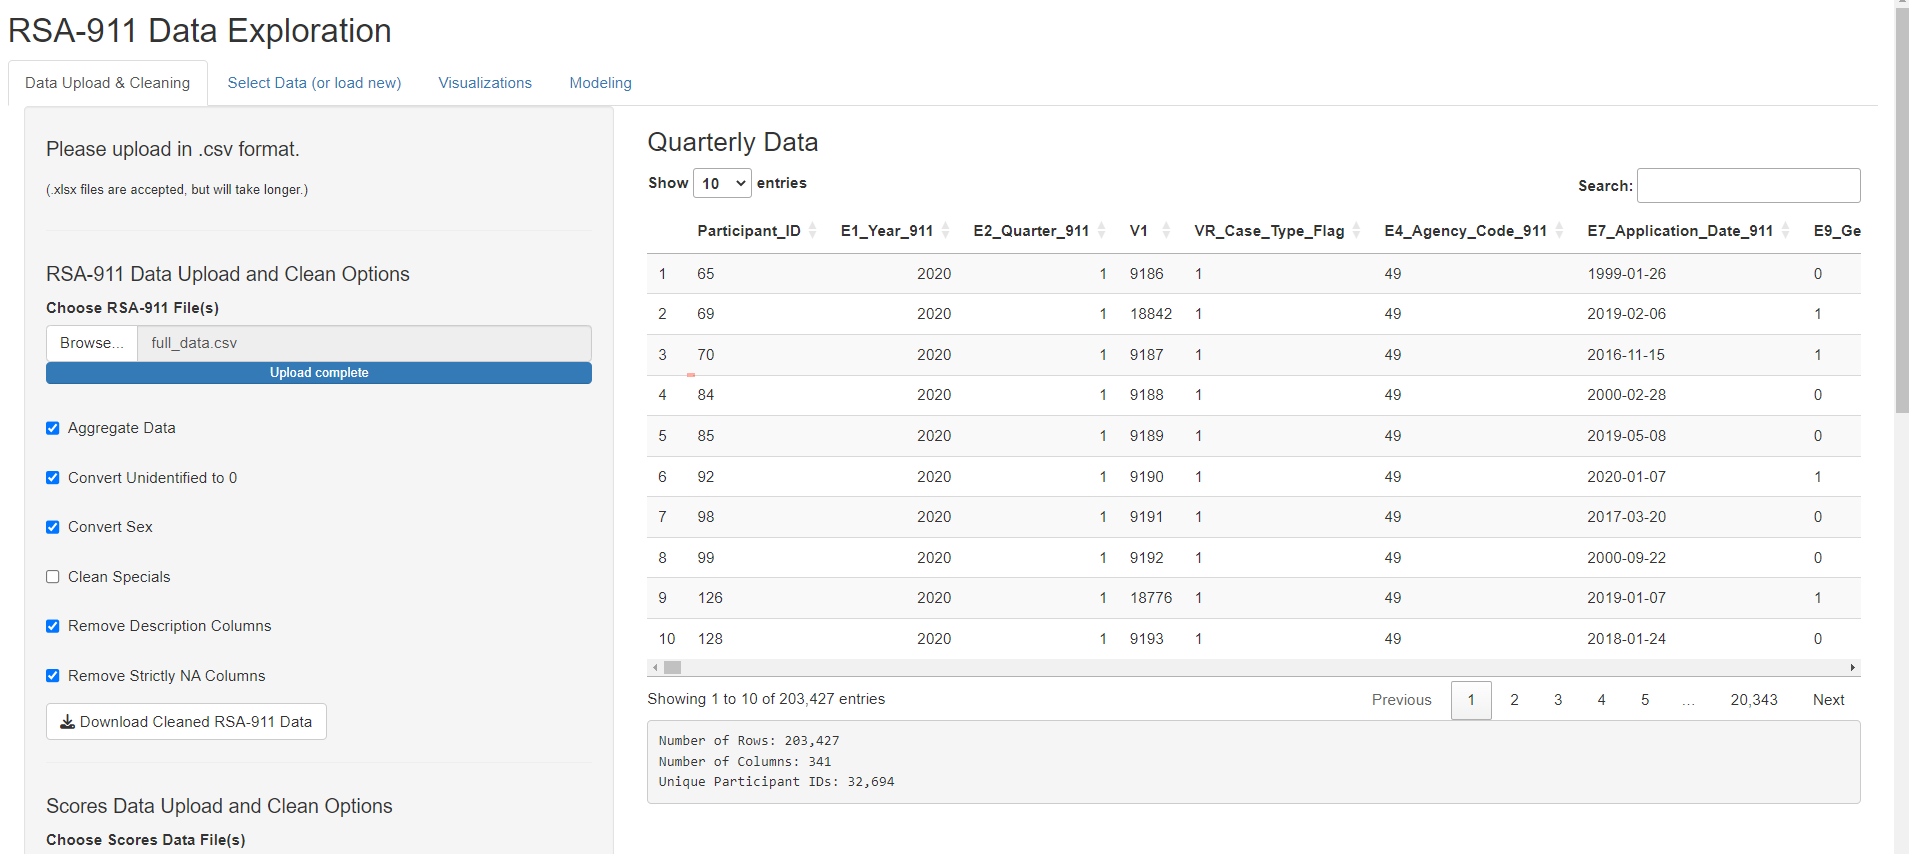Click the Upload complete progress bar
Image resolution: width=1909 pixels, height=854 pixels.
click(319, 373)
